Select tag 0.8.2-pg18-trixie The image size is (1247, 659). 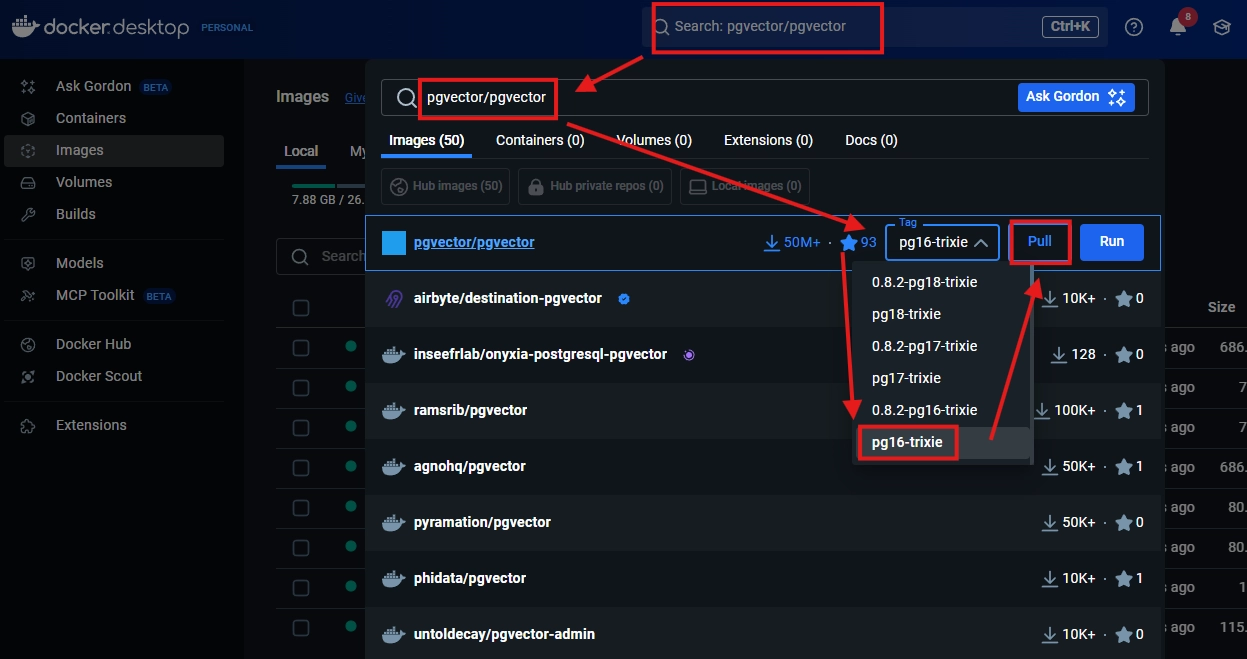click(x=941, y=282)
